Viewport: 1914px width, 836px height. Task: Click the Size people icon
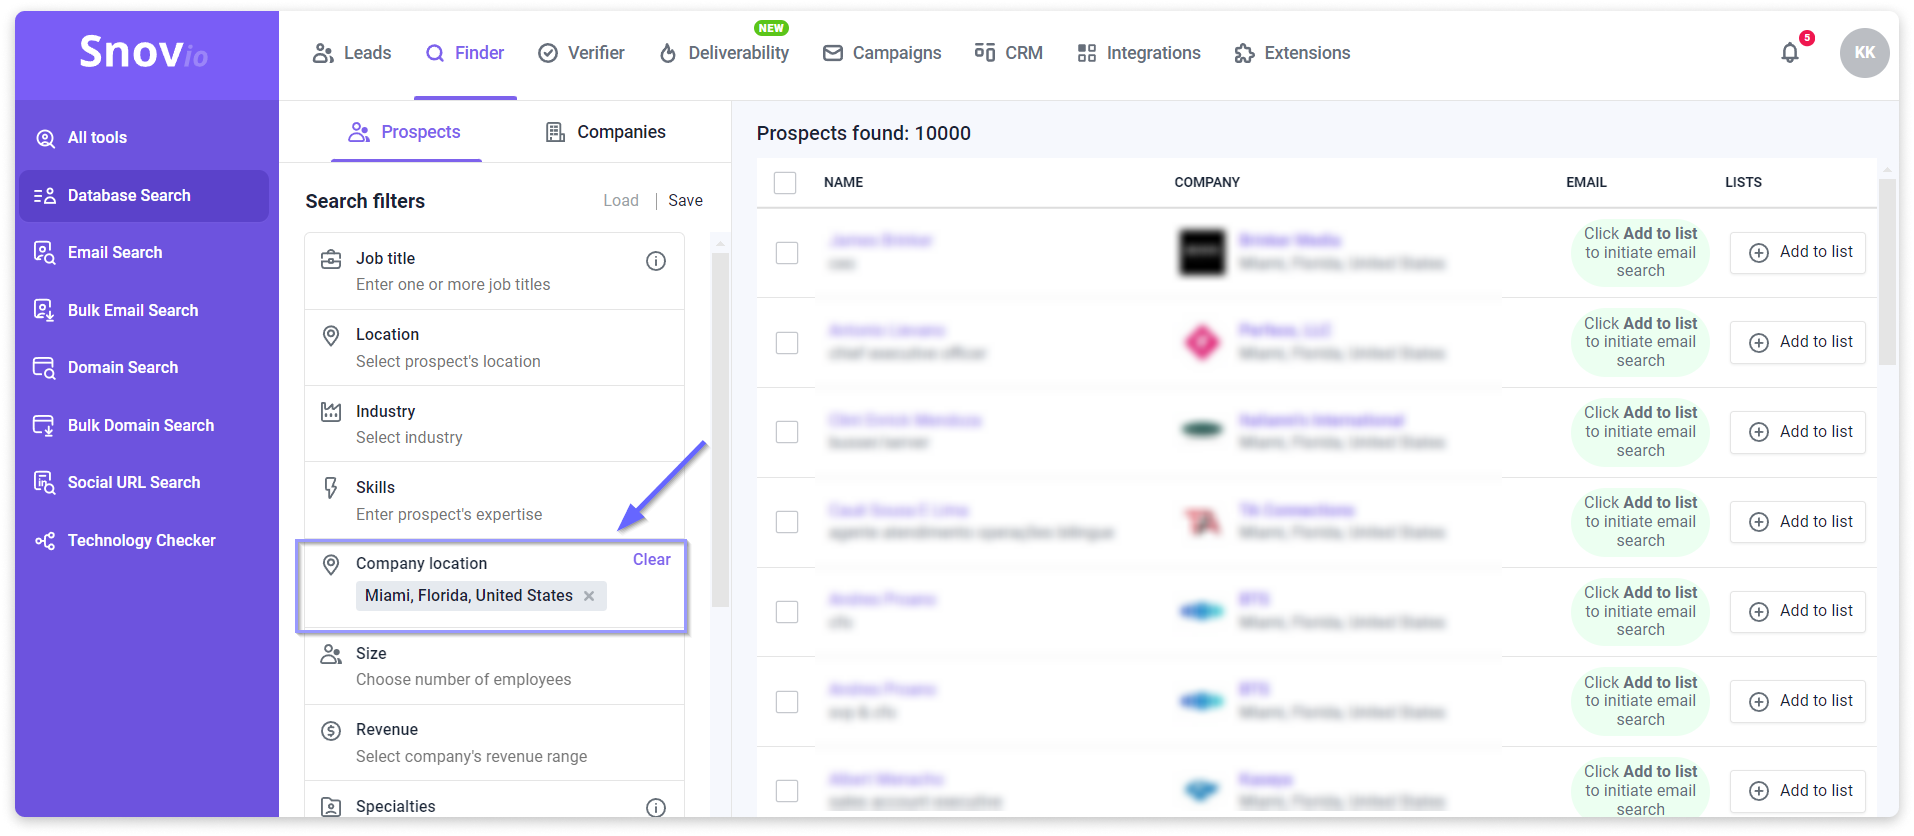coord(331,654)
